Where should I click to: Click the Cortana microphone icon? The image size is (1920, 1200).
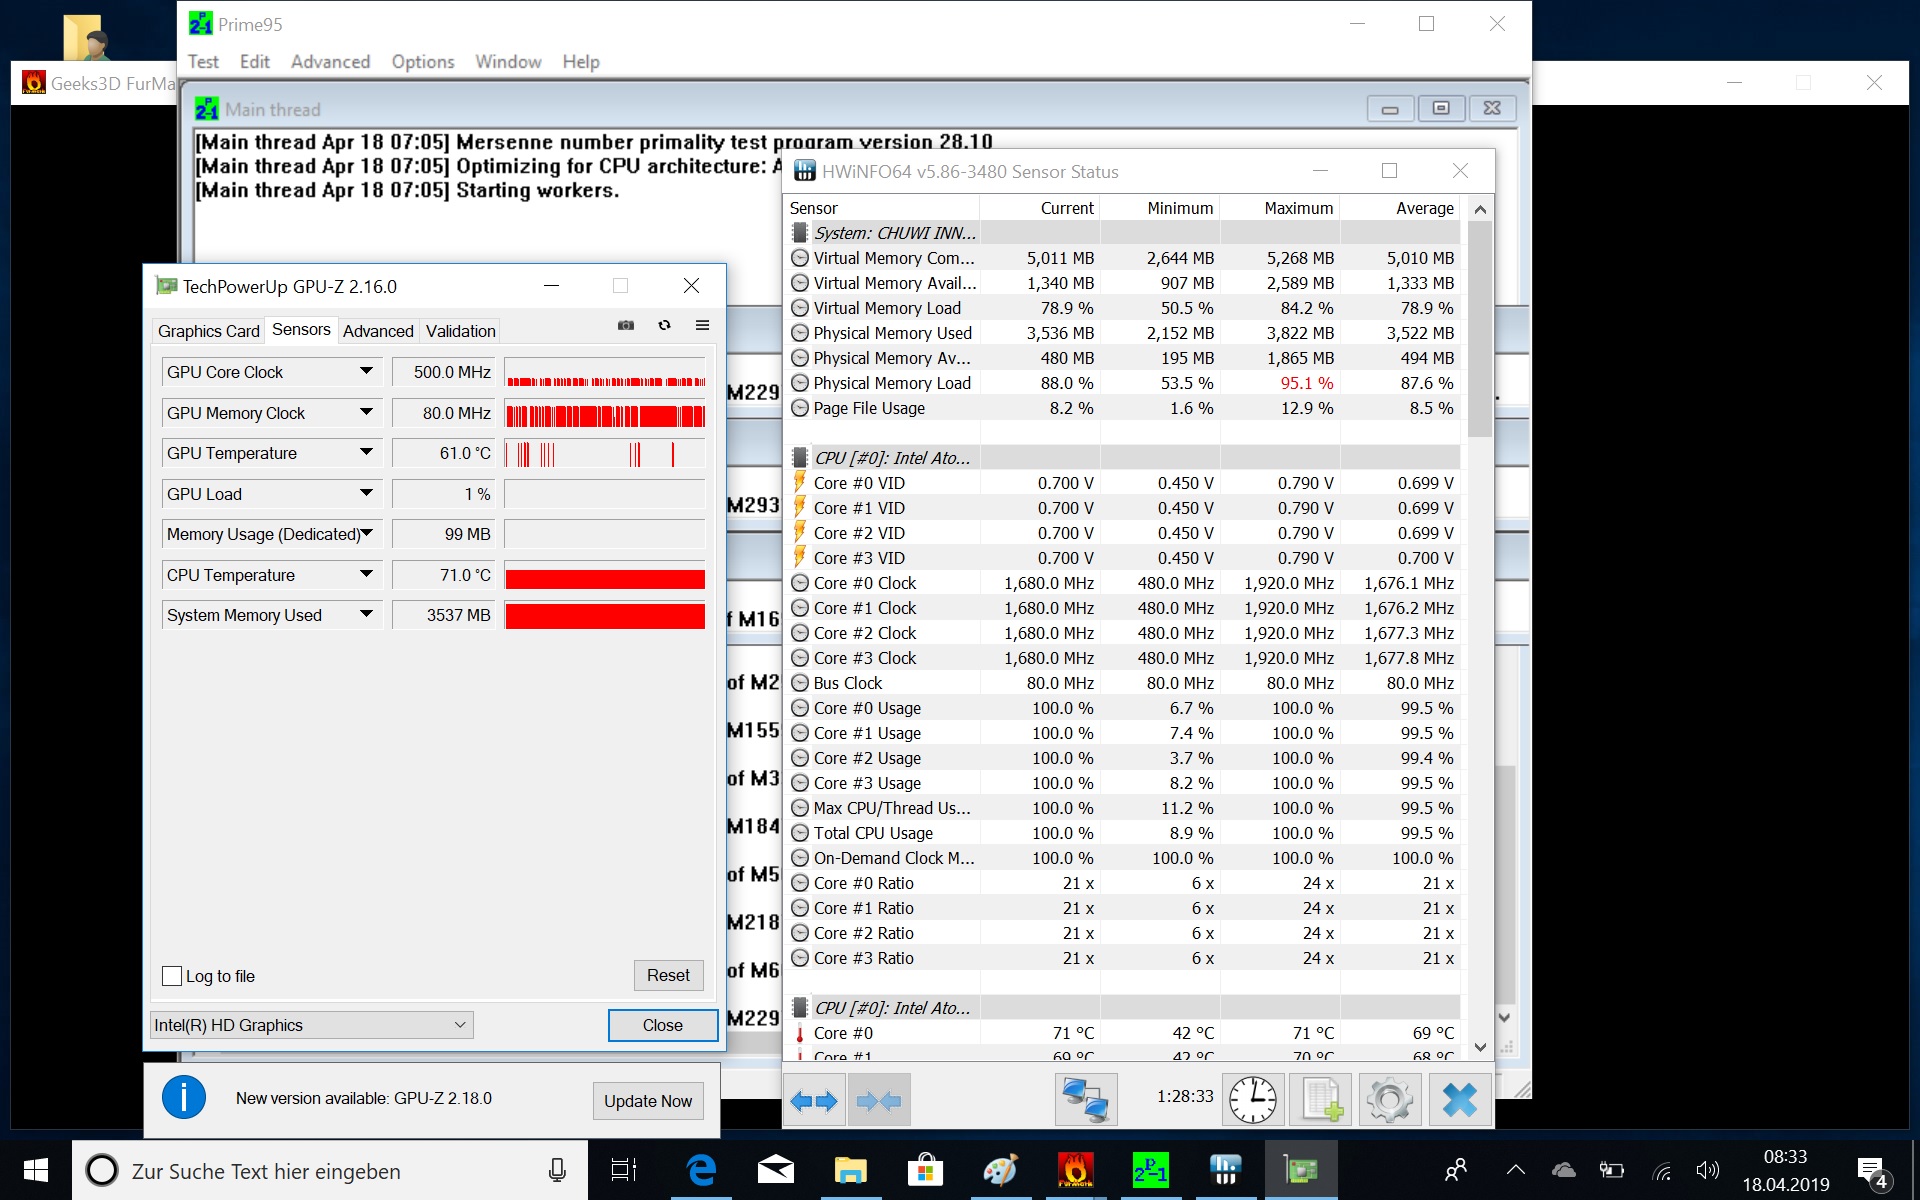click(x=557, y=1170)
